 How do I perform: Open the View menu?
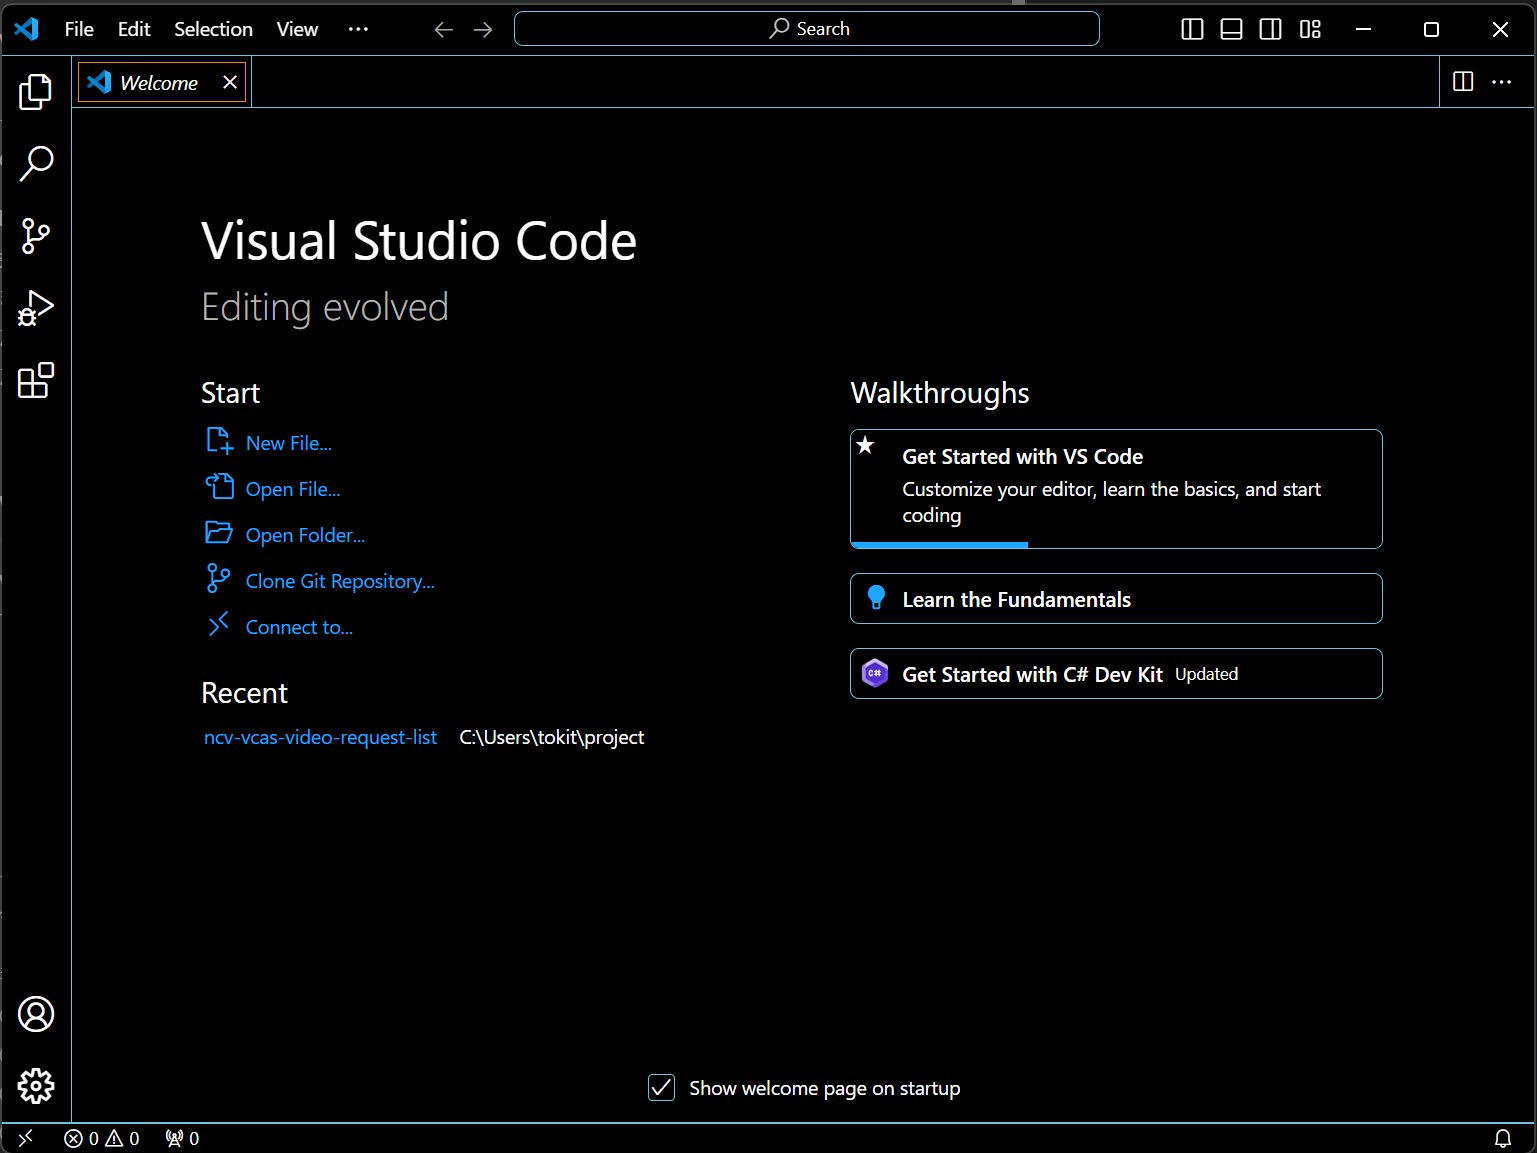click(297, 29)
